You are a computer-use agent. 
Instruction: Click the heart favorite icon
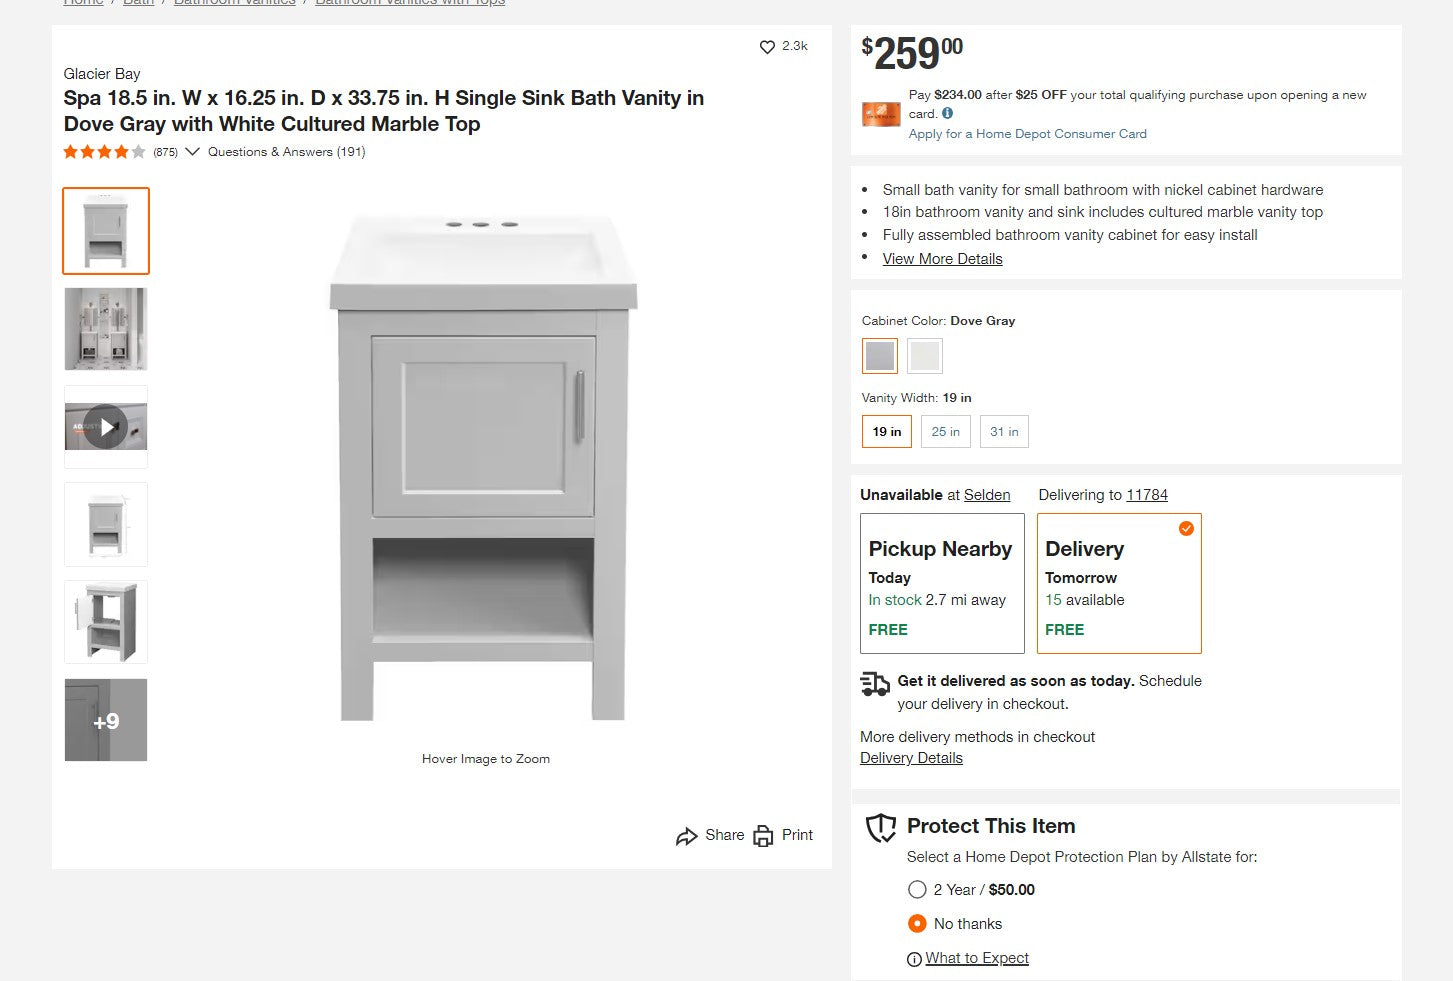pyautogui.click(x=767, y=47)
